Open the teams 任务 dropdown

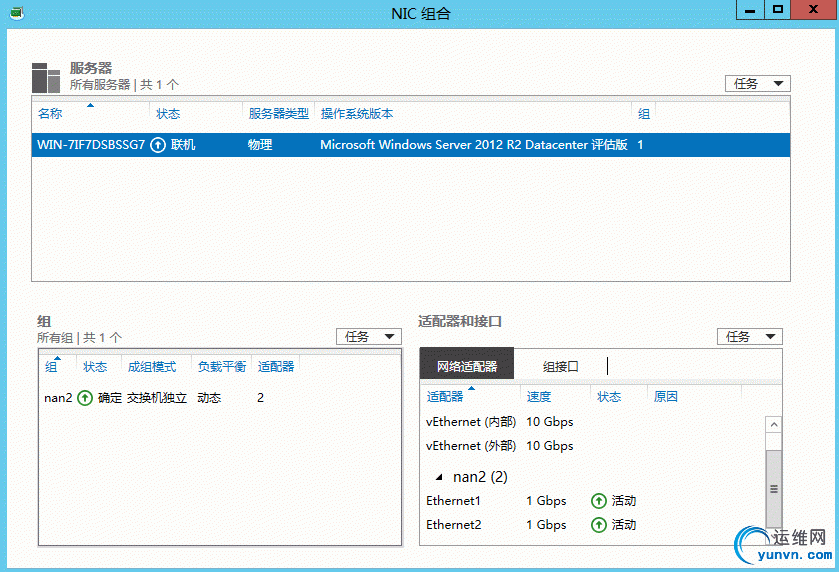point(369,337)
